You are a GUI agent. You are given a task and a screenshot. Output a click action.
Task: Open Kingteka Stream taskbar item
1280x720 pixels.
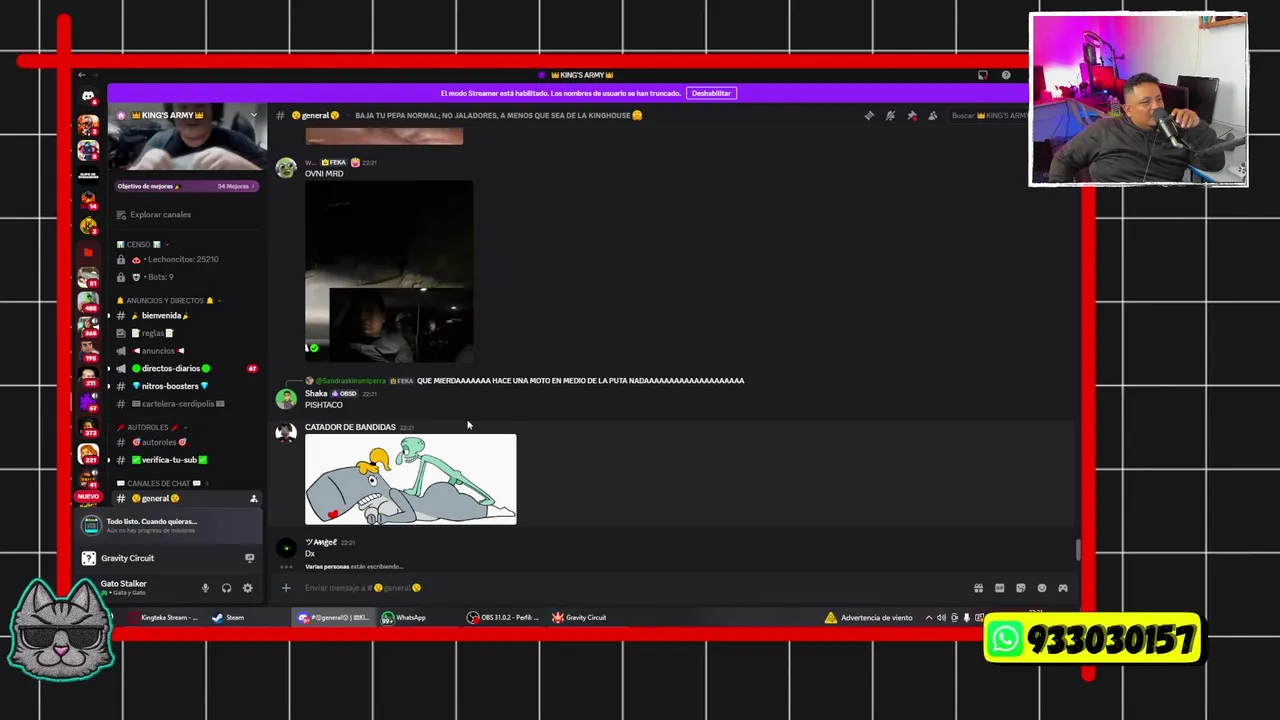pyautogui.click(x=162, y=618)
